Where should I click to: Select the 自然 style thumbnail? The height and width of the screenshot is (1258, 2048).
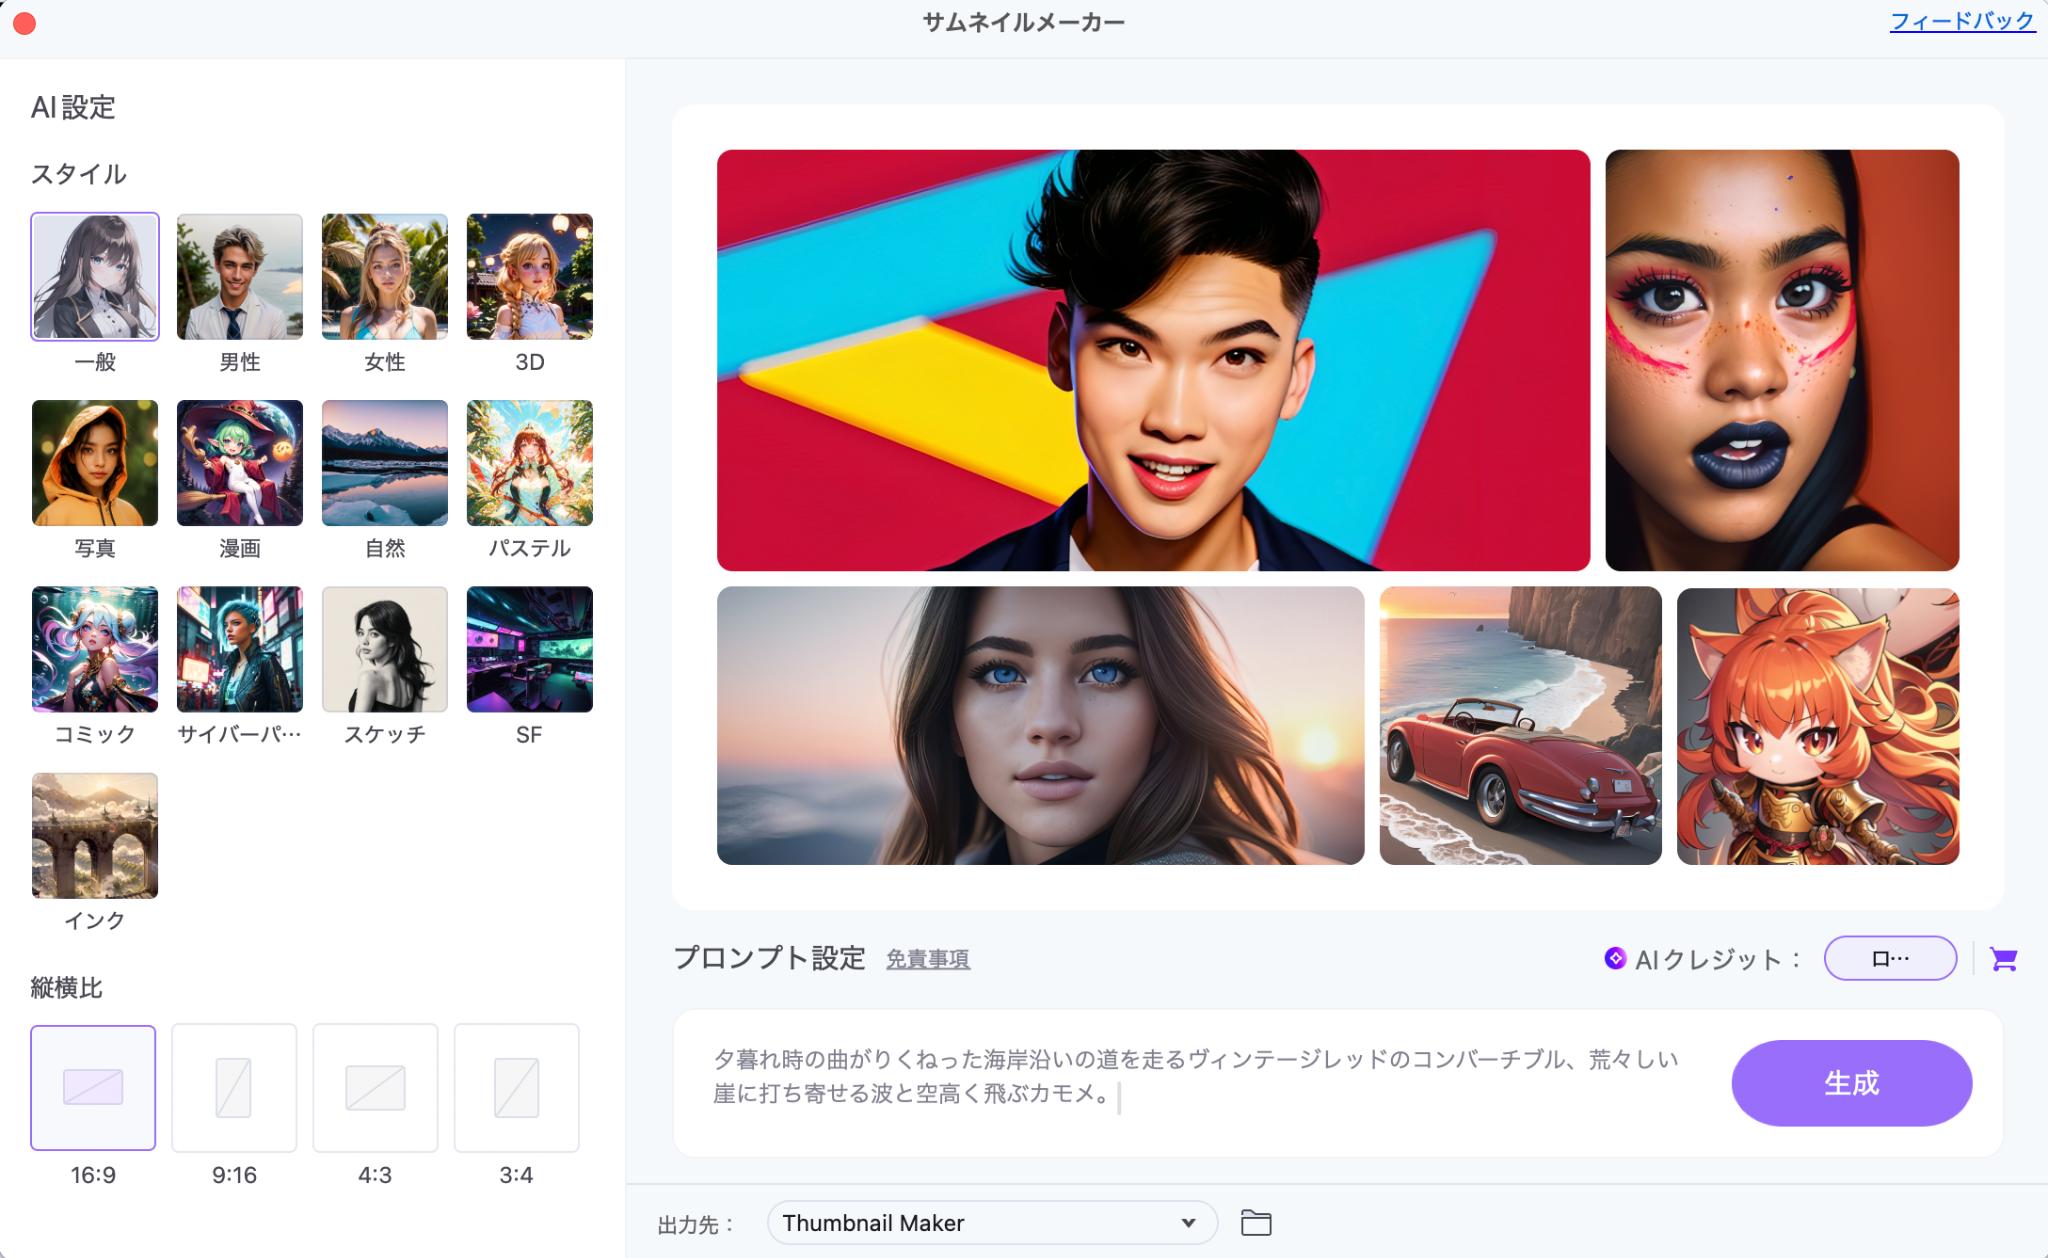[385, 463]
